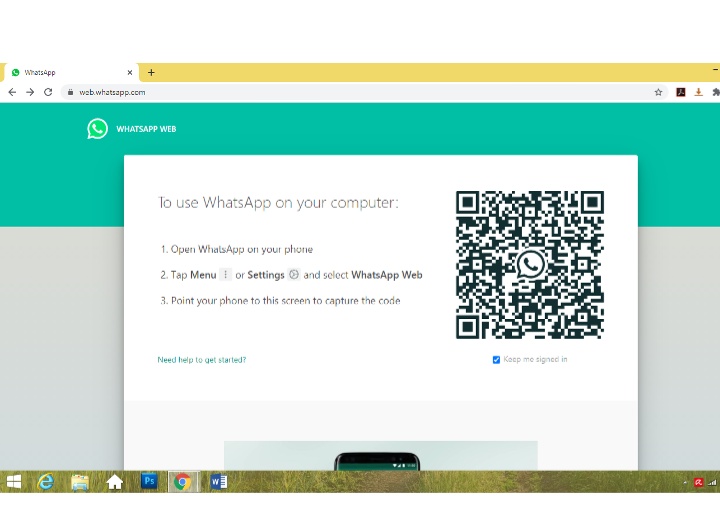Click the WhatsApp logo inside QR code
Image resolution: width=720 pixels, height=526 pixels.
coord(530,264)
